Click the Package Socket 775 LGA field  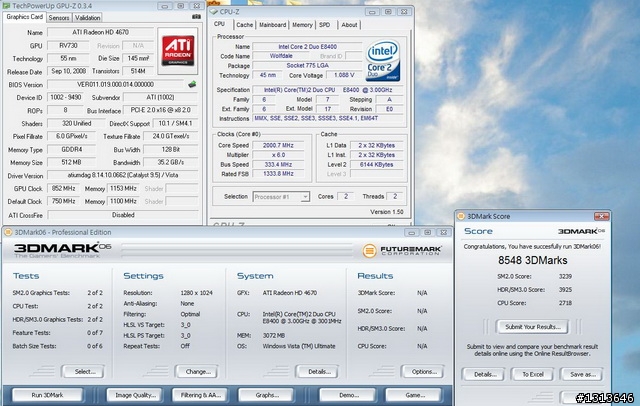[x=307, y=66]
